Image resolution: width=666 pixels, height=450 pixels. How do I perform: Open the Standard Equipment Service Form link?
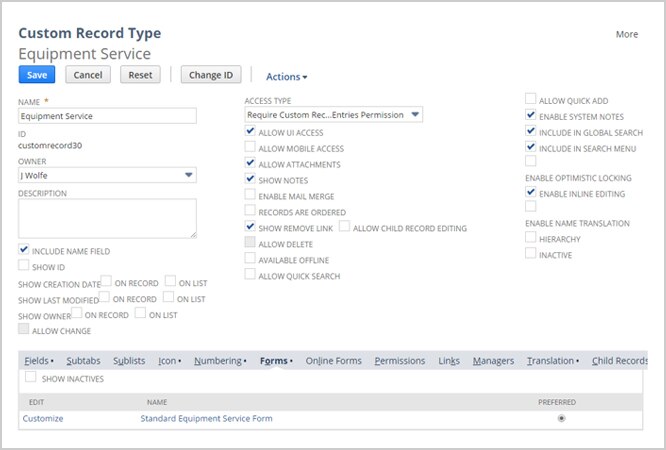pyautogui.click(x=206, y=419)
